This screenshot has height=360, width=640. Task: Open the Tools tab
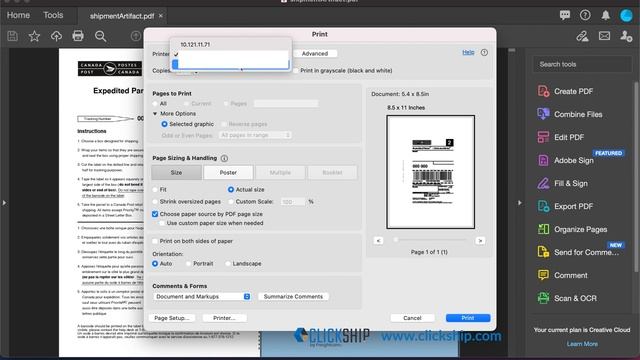[53, 15]
